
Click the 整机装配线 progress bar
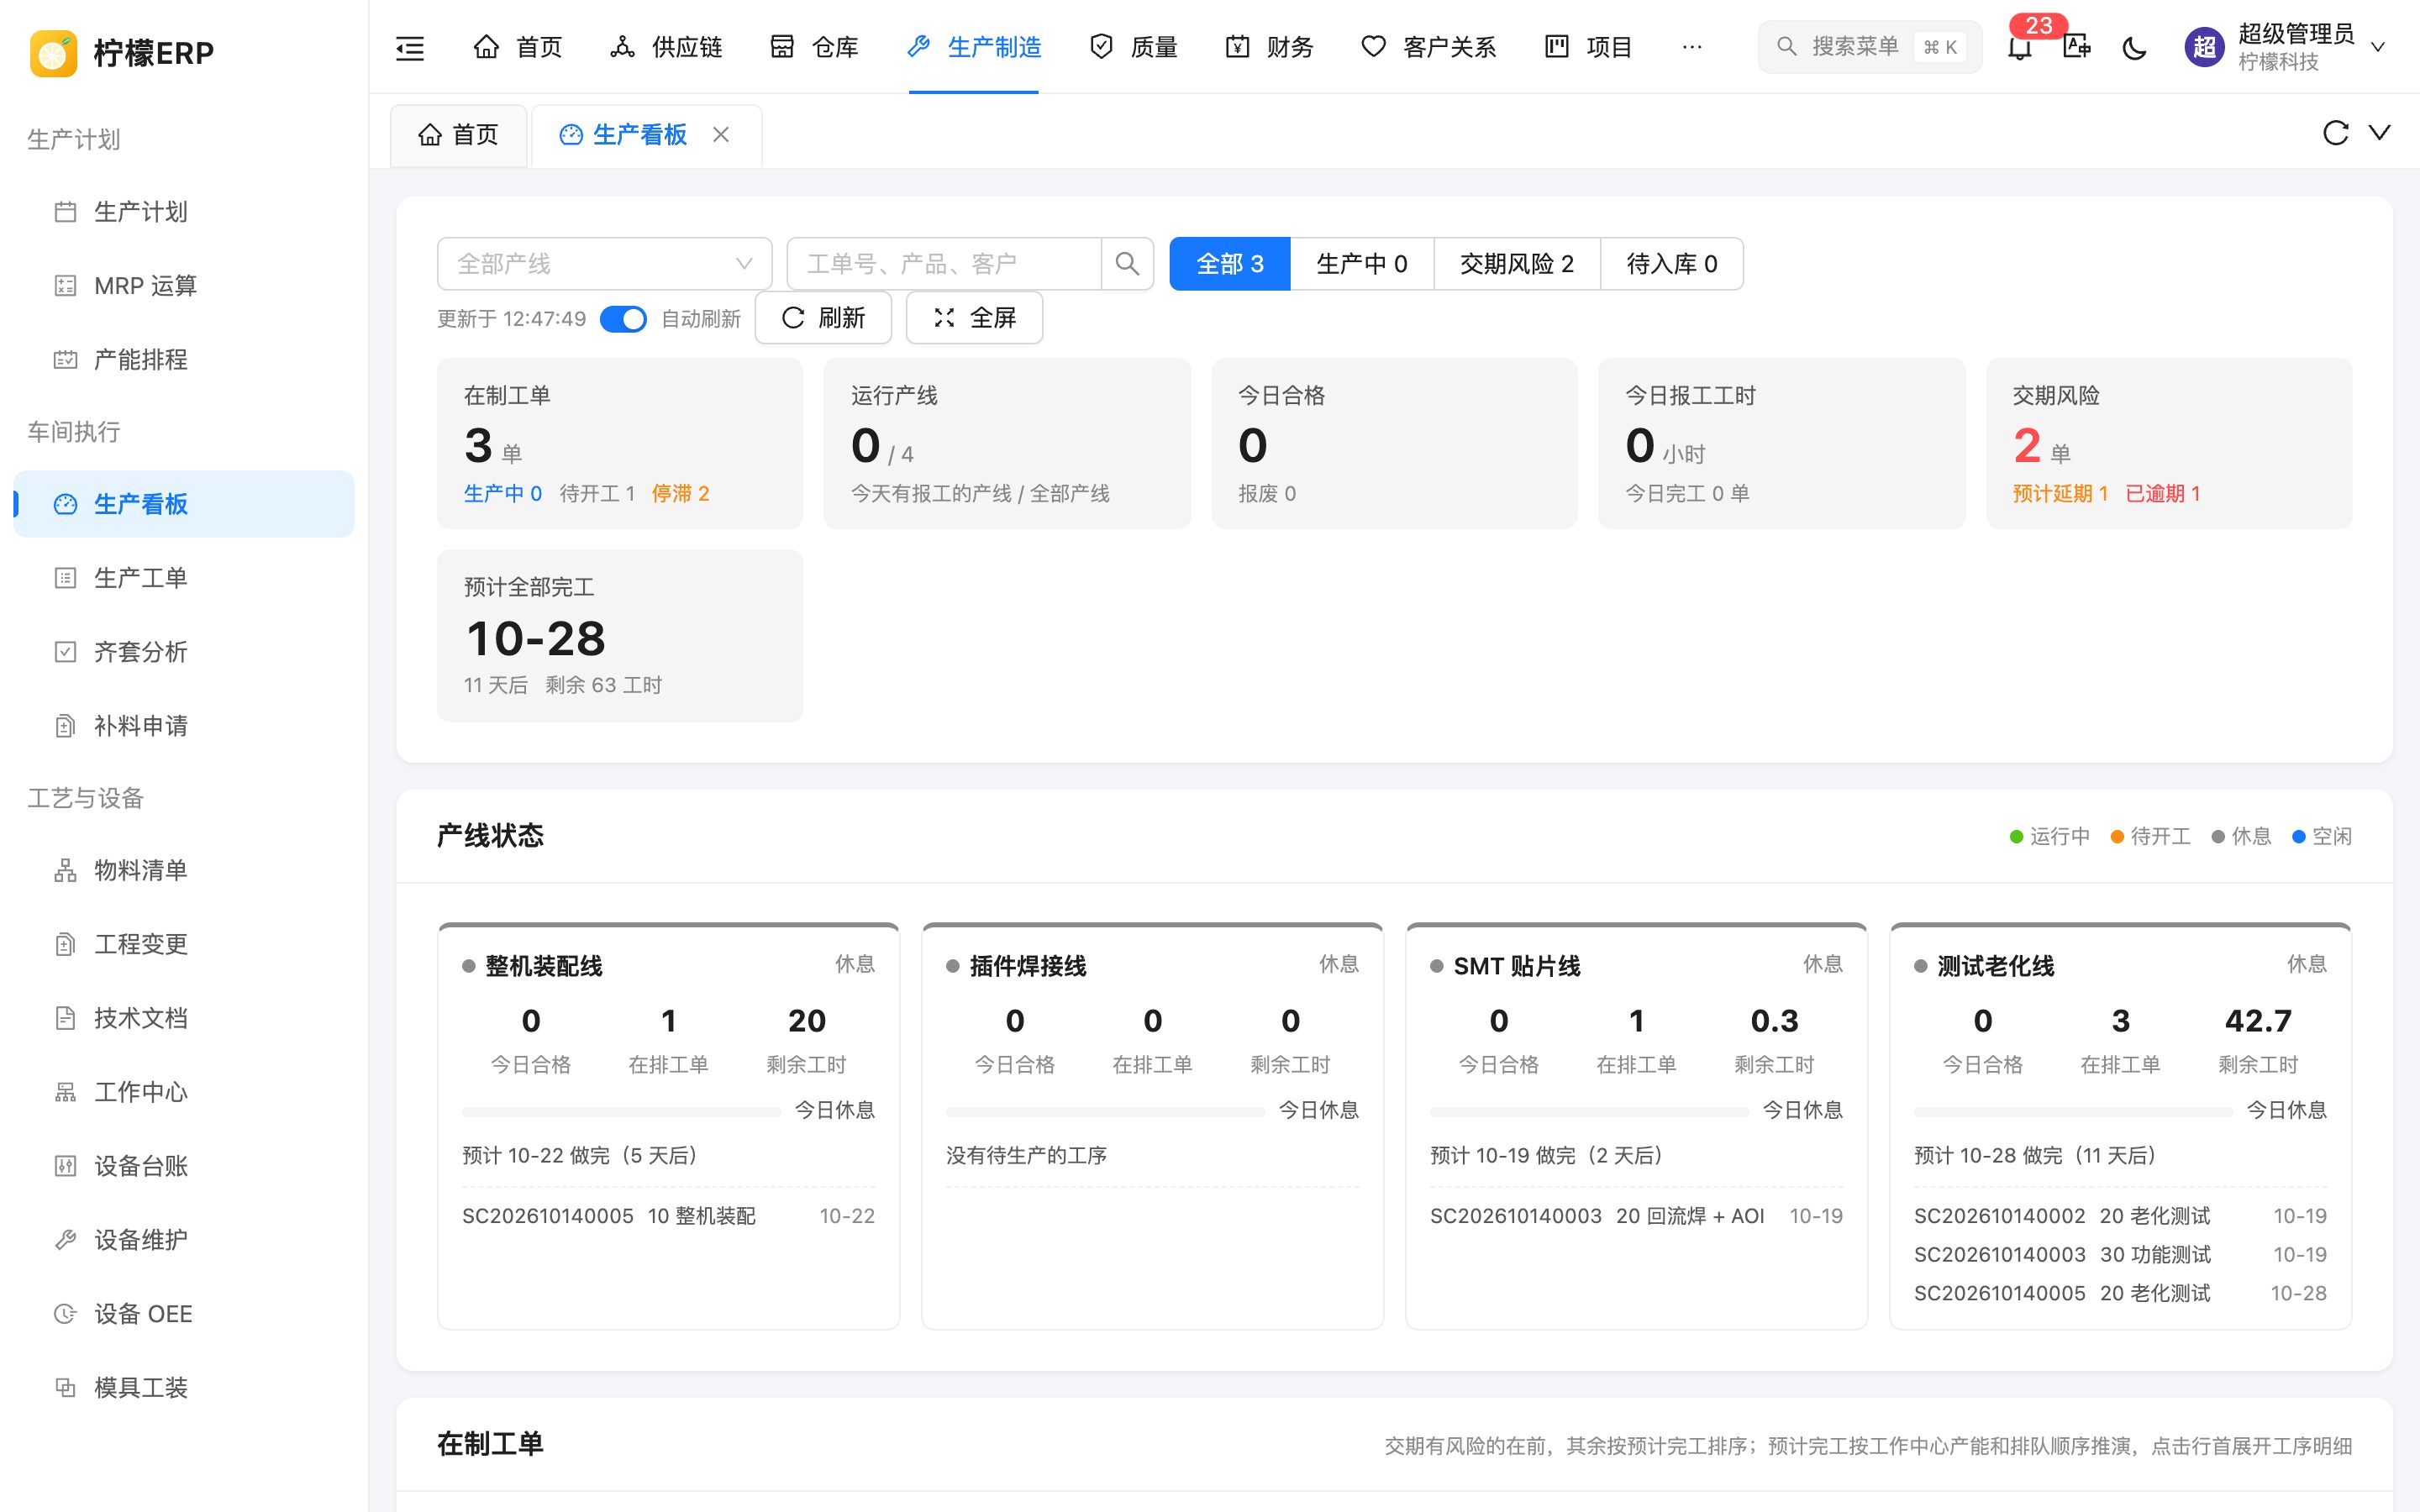pyautogui.click(x=621, y=1111)
